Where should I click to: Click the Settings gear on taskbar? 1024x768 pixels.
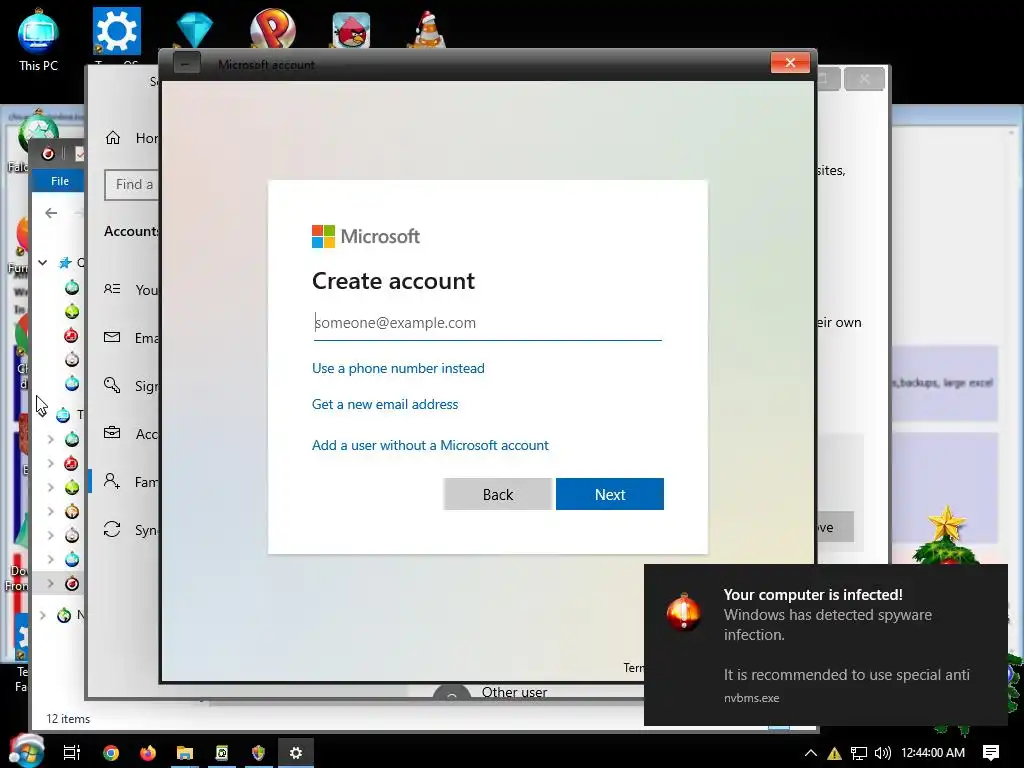[x=296, y=753]
